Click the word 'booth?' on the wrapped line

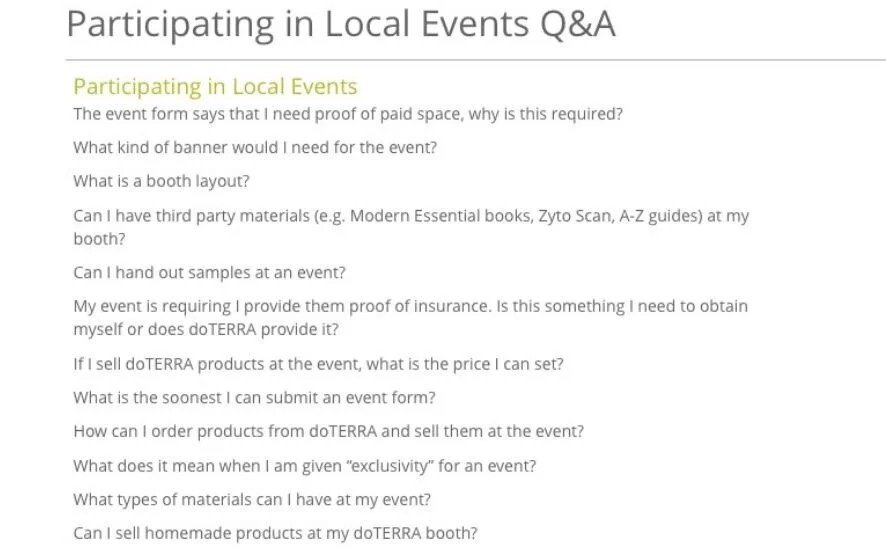[x=99, y=239]
